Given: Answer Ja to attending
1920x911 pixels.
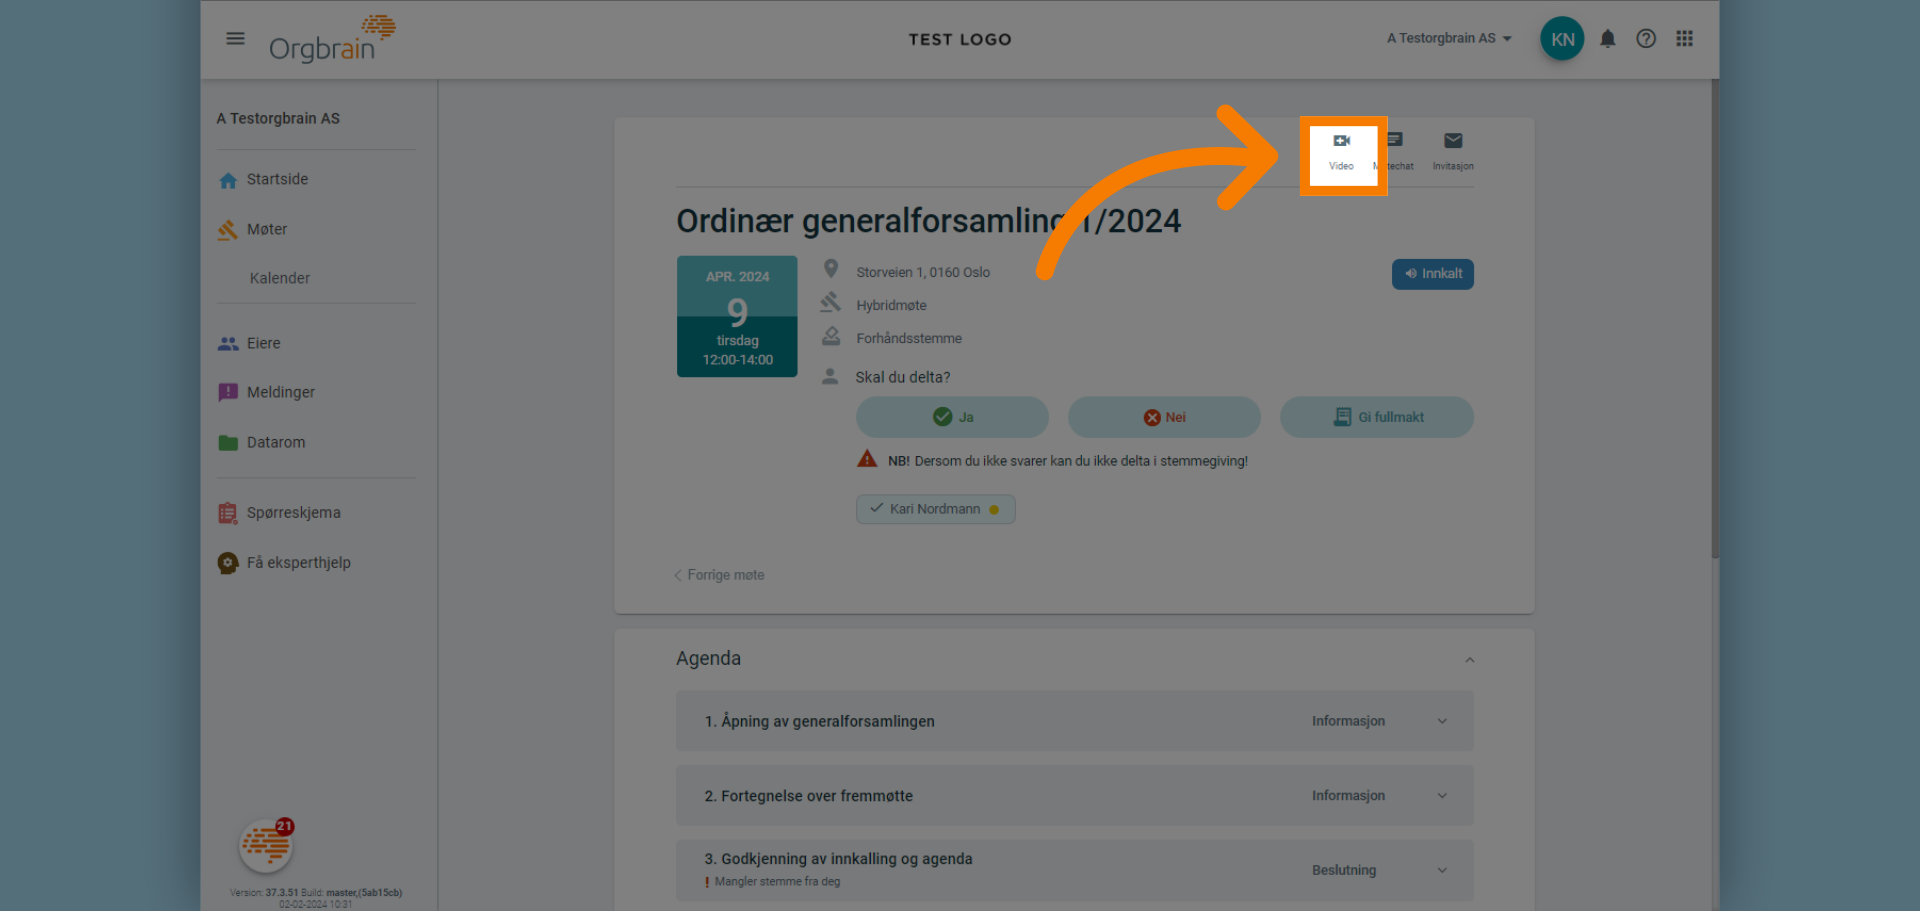Looking at the screenshot, I should pos(952,417).
